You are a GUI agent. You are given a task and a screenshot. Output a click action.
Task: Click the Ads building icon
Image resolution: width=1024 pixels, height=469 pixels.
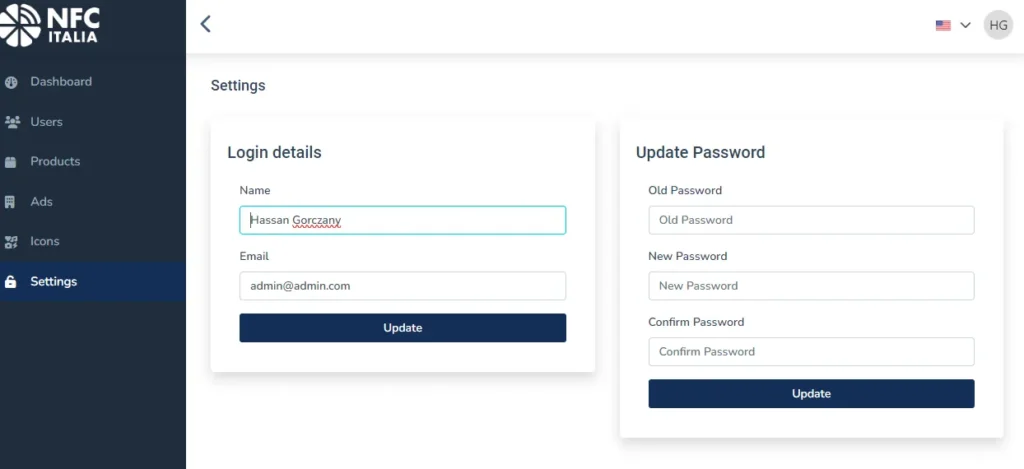(11, 202)
